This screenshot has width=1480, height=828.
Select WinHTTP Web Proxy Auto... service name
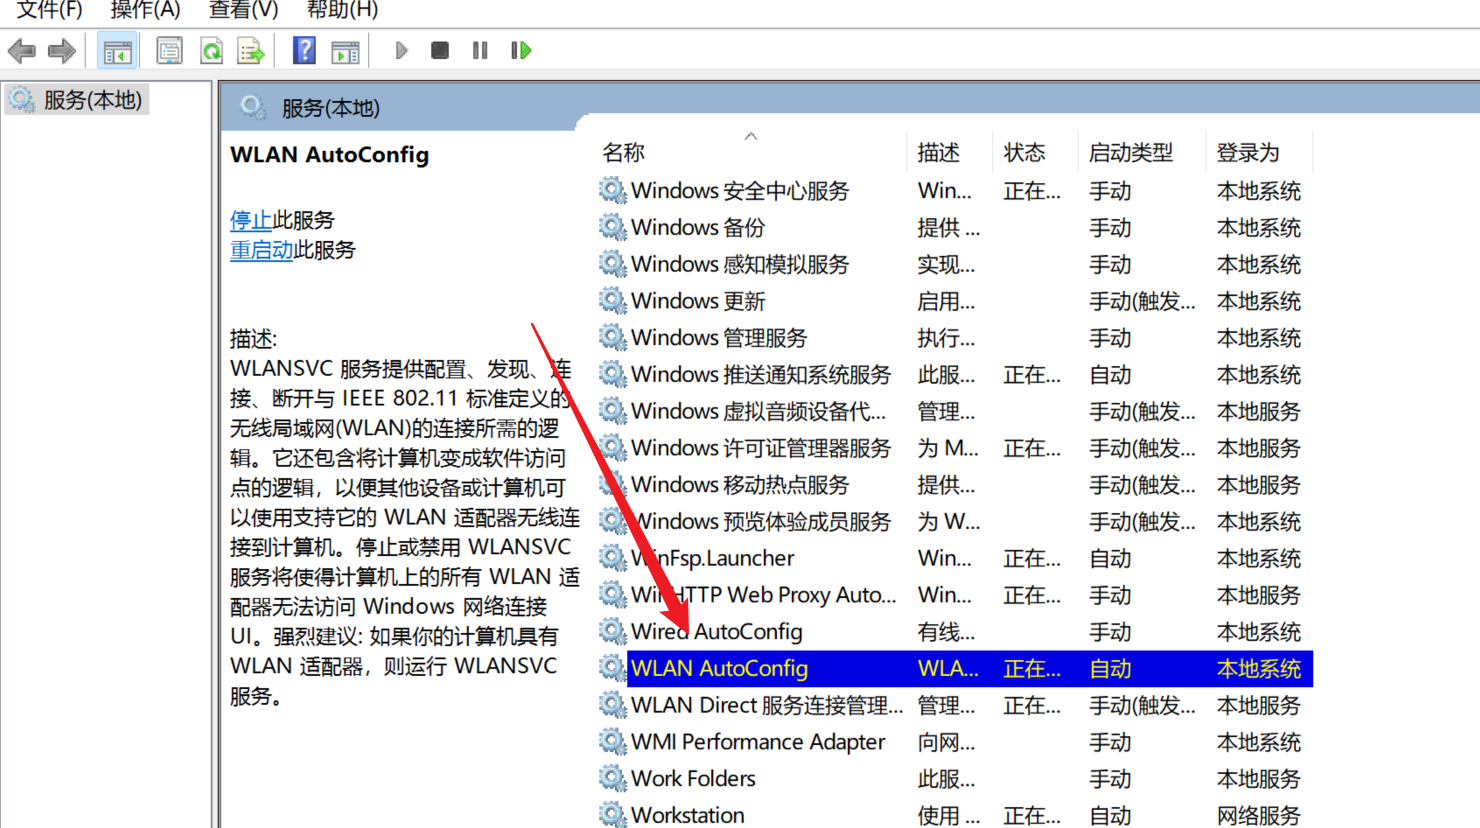pos(764,595)
